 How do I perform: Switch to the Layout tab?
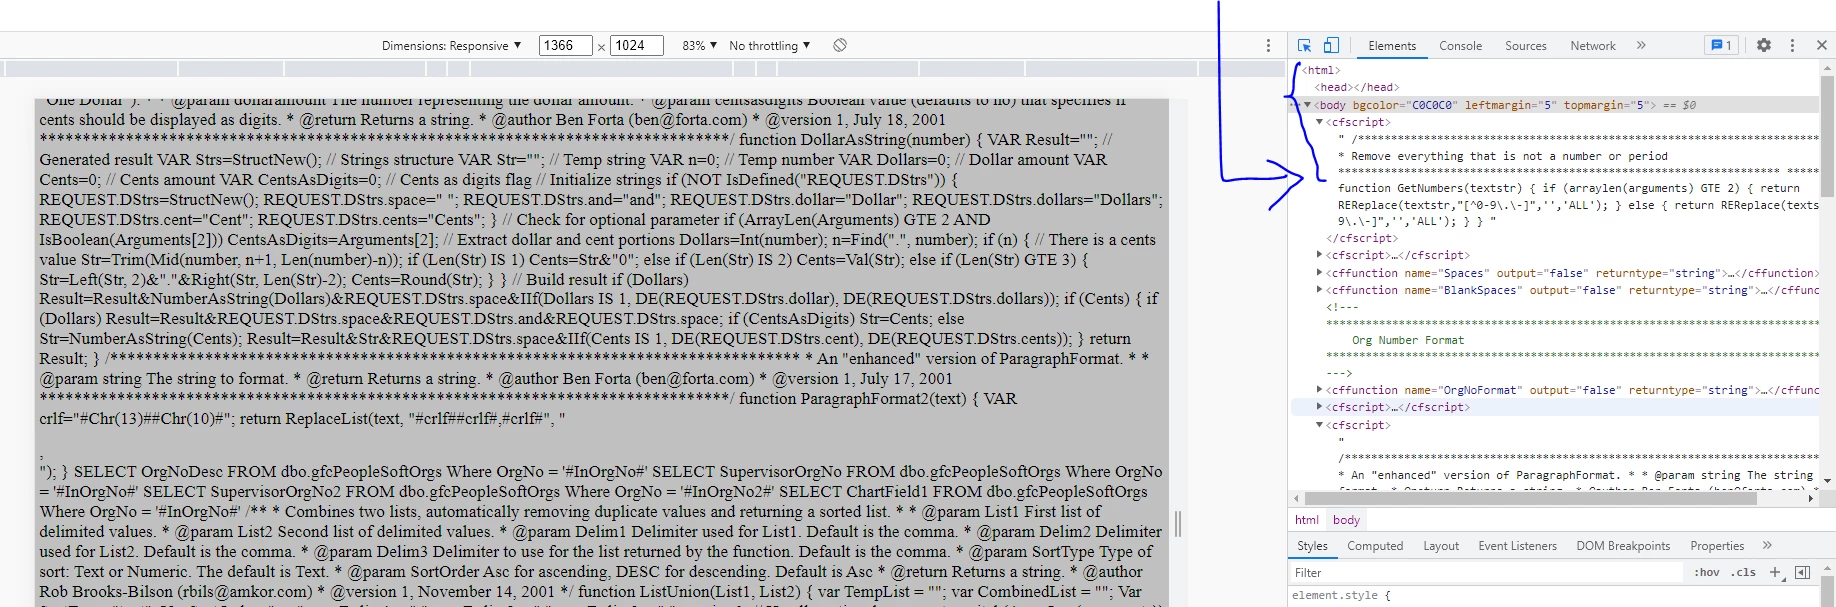(1441, 546)
